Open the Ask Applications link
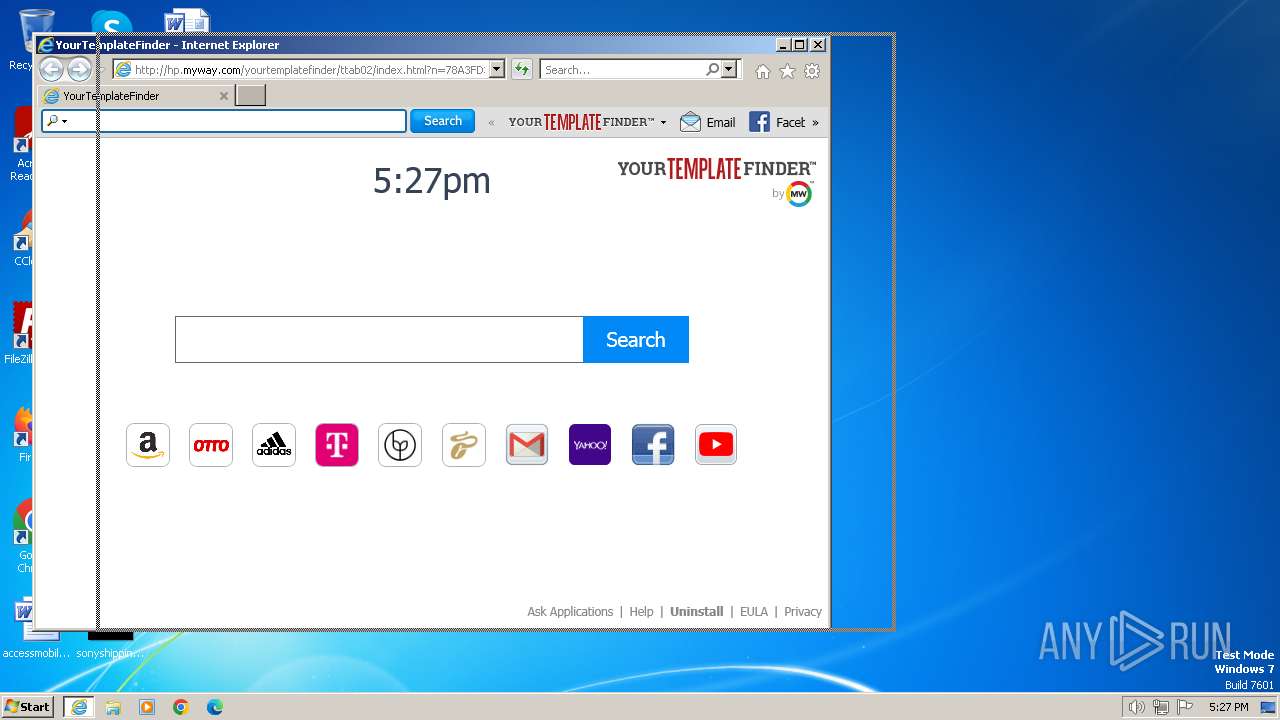The height and width of the screenshot is (720, 1280). 570,612
